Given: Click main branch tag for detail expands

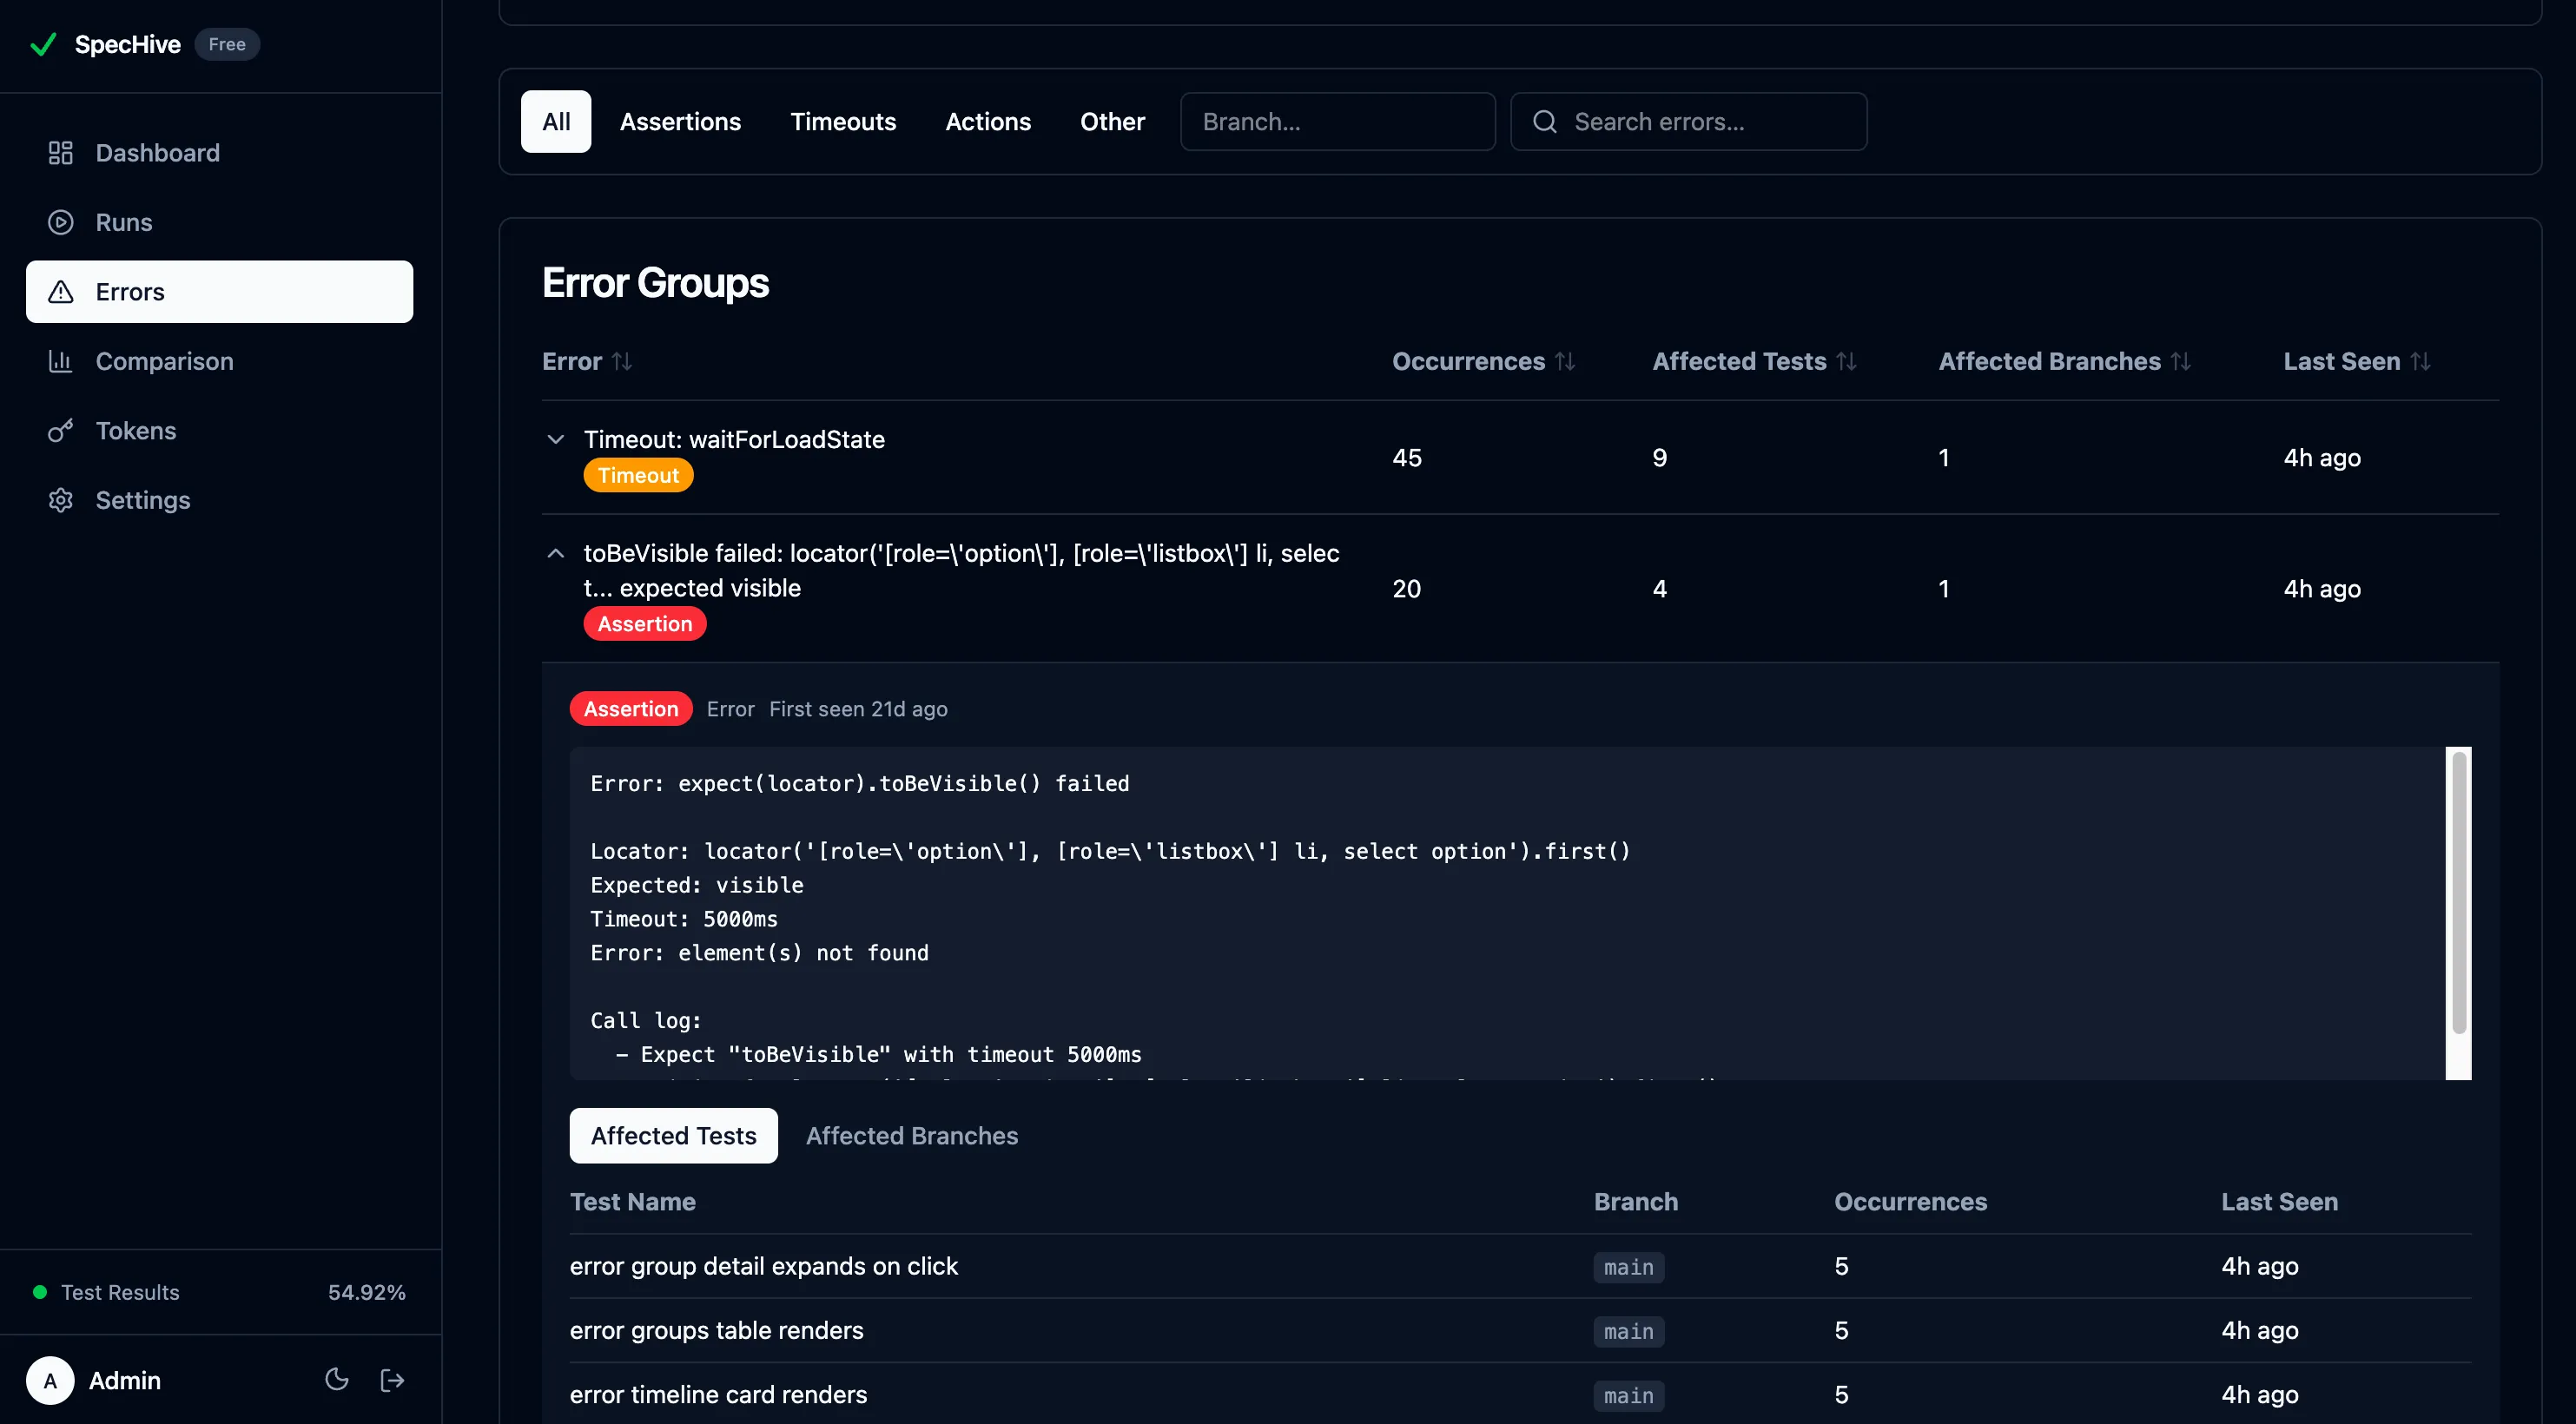Looking at the screenshot, I should click(x=1629, y=1267).
